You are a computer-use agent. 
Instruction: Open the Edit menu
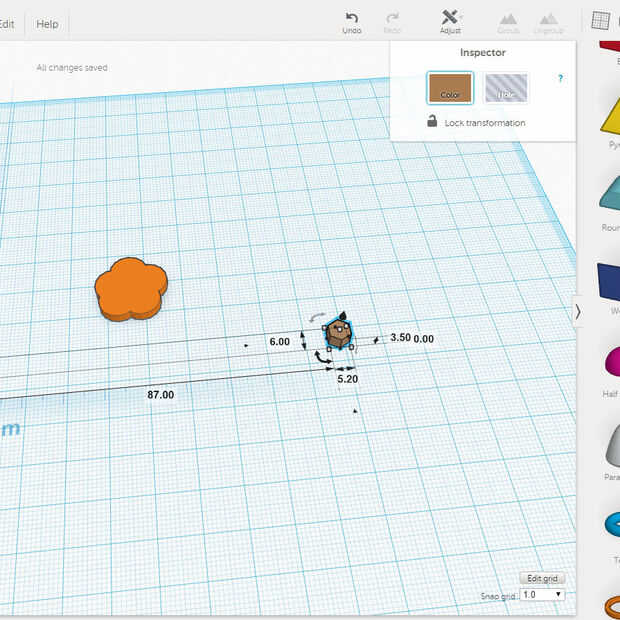point(7,24)
